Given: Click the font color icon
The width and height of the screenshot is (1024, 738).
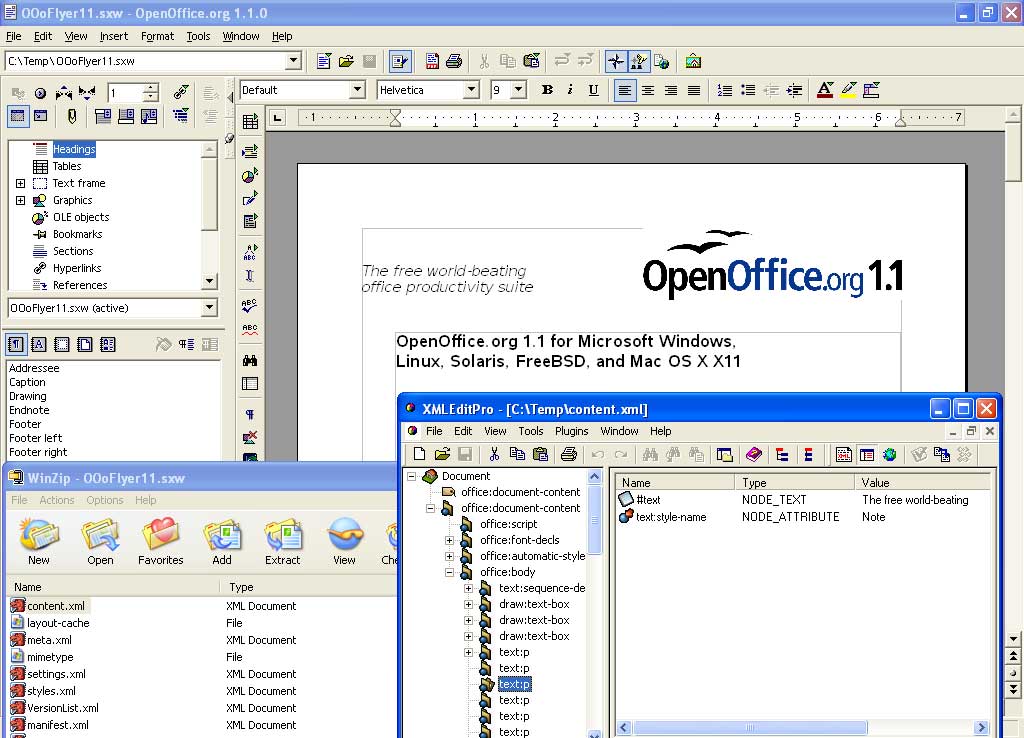Looking at the screenshot, I should [x=825, y=90].
